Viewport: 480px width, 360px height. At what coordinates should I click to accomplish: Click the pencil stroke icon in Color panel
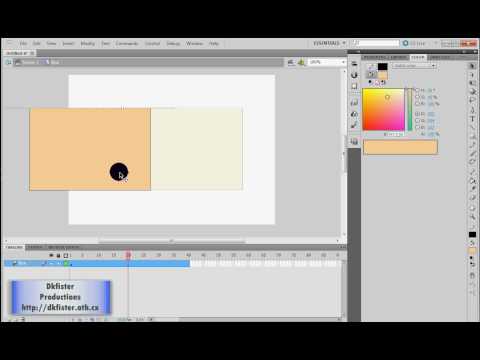coord(371,67)
